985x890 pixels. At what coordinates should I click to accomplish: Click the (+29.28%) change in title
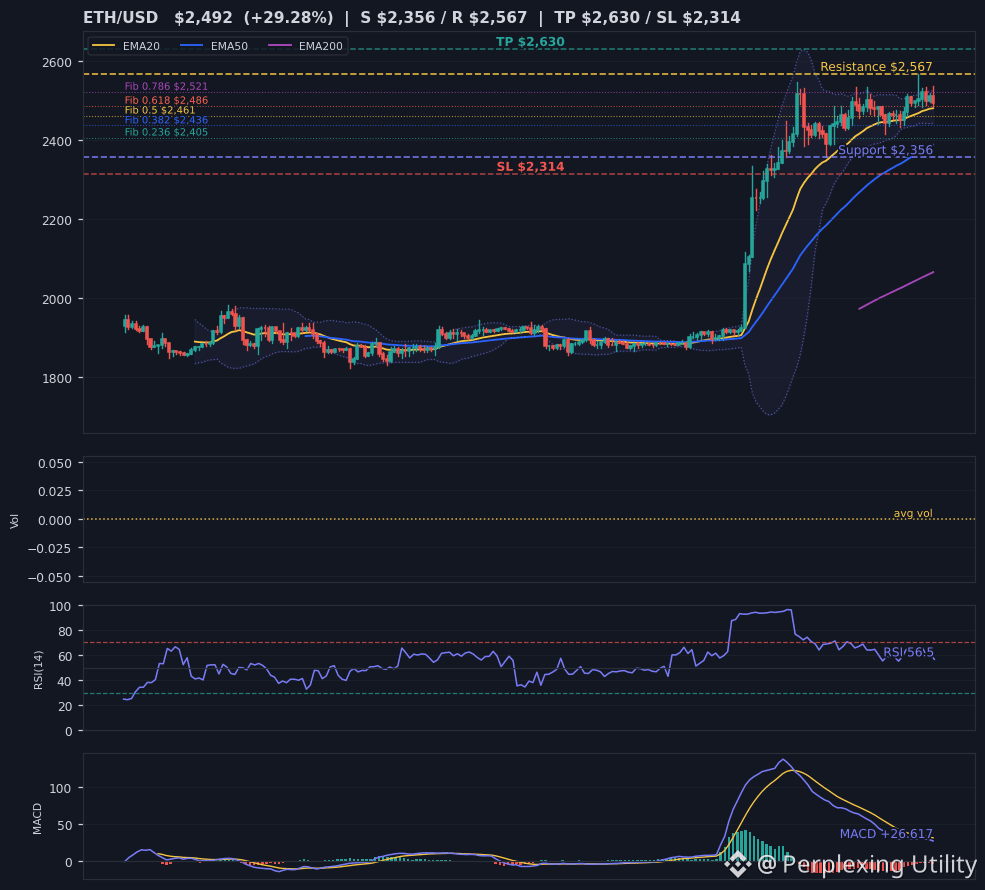(288, 18)
